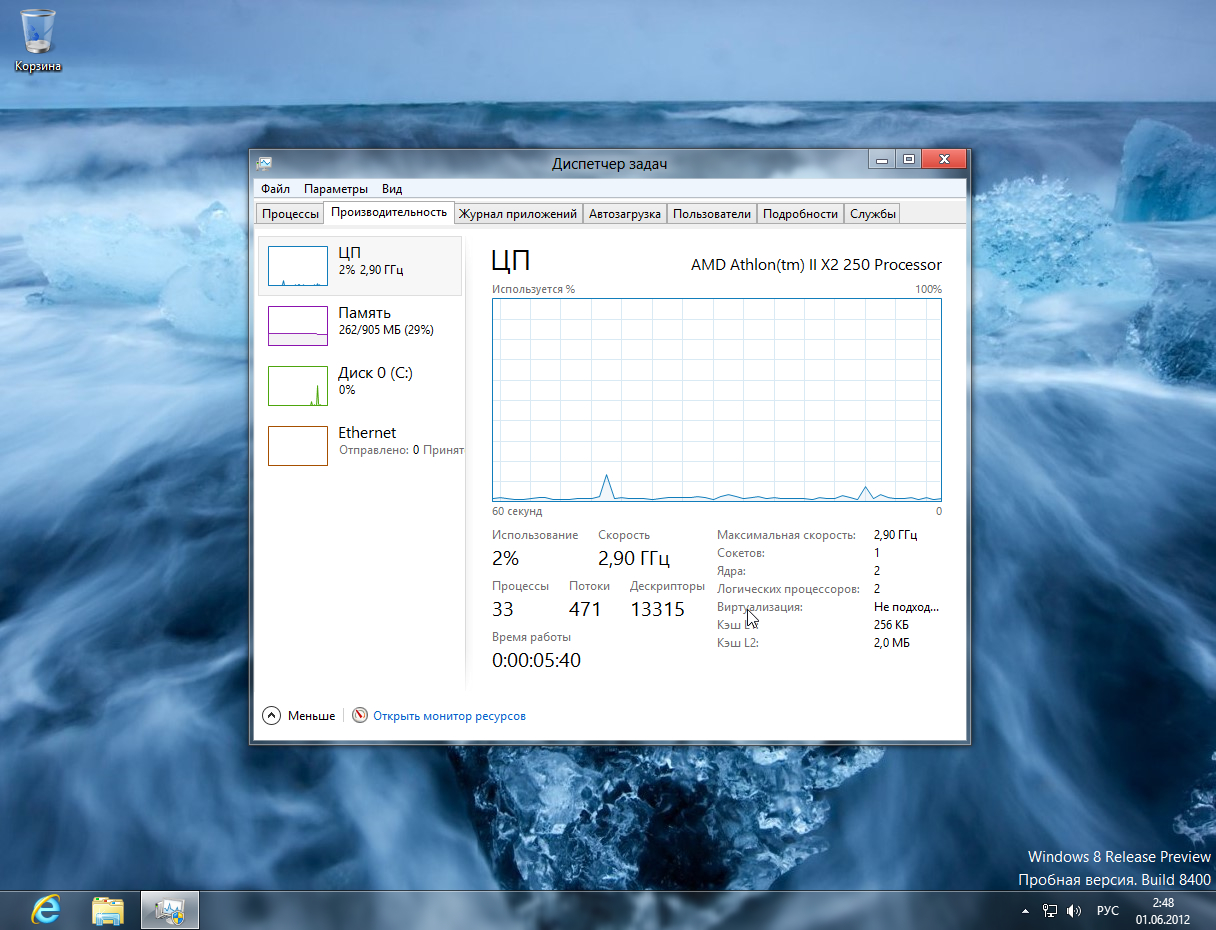
Task: Switch to the Пользователи tab
Action: [712, 214]
